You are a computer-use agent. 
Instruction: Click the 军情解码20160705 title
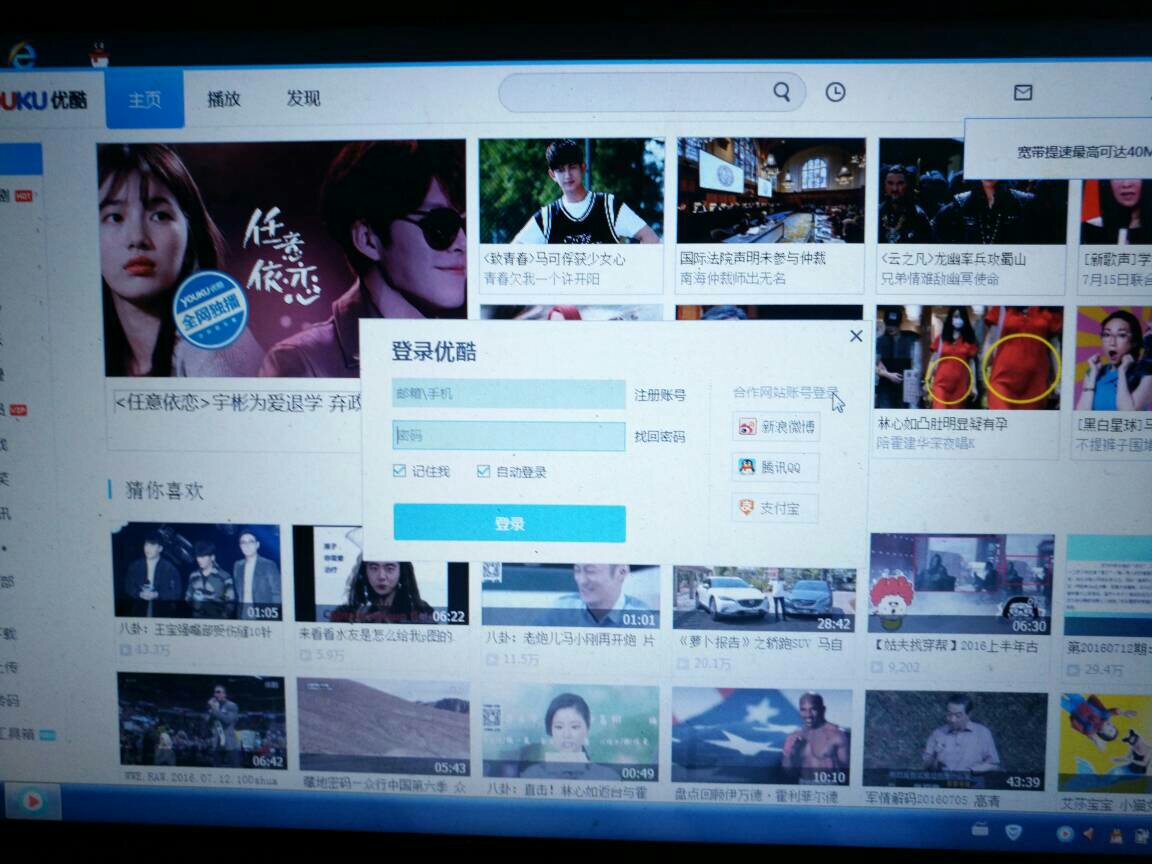coord(933,799)
